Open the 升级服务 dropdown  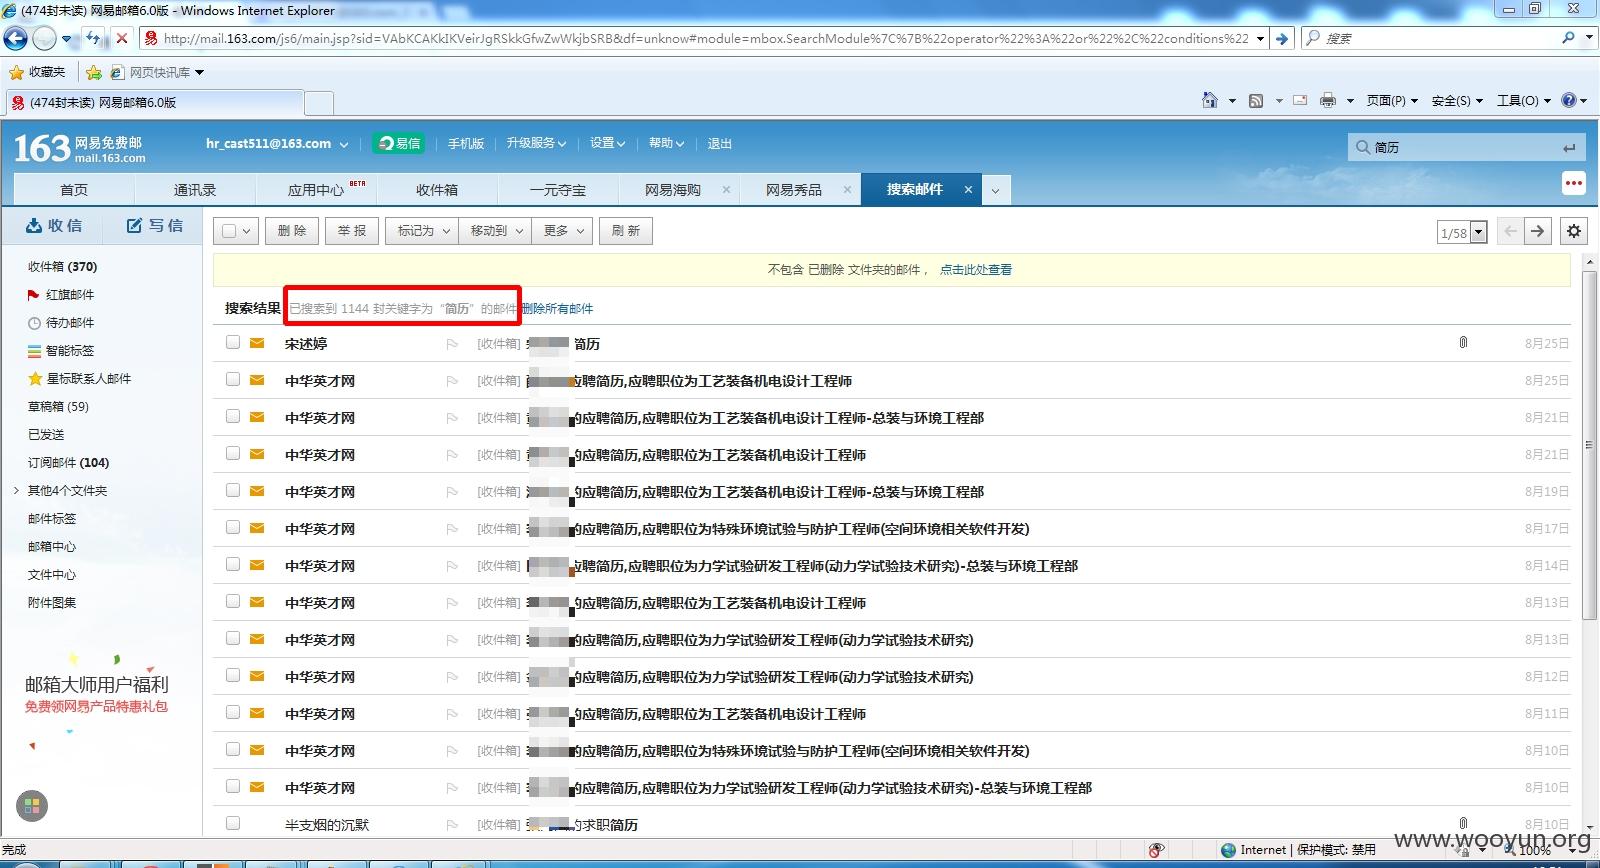[x=536, y=143]
